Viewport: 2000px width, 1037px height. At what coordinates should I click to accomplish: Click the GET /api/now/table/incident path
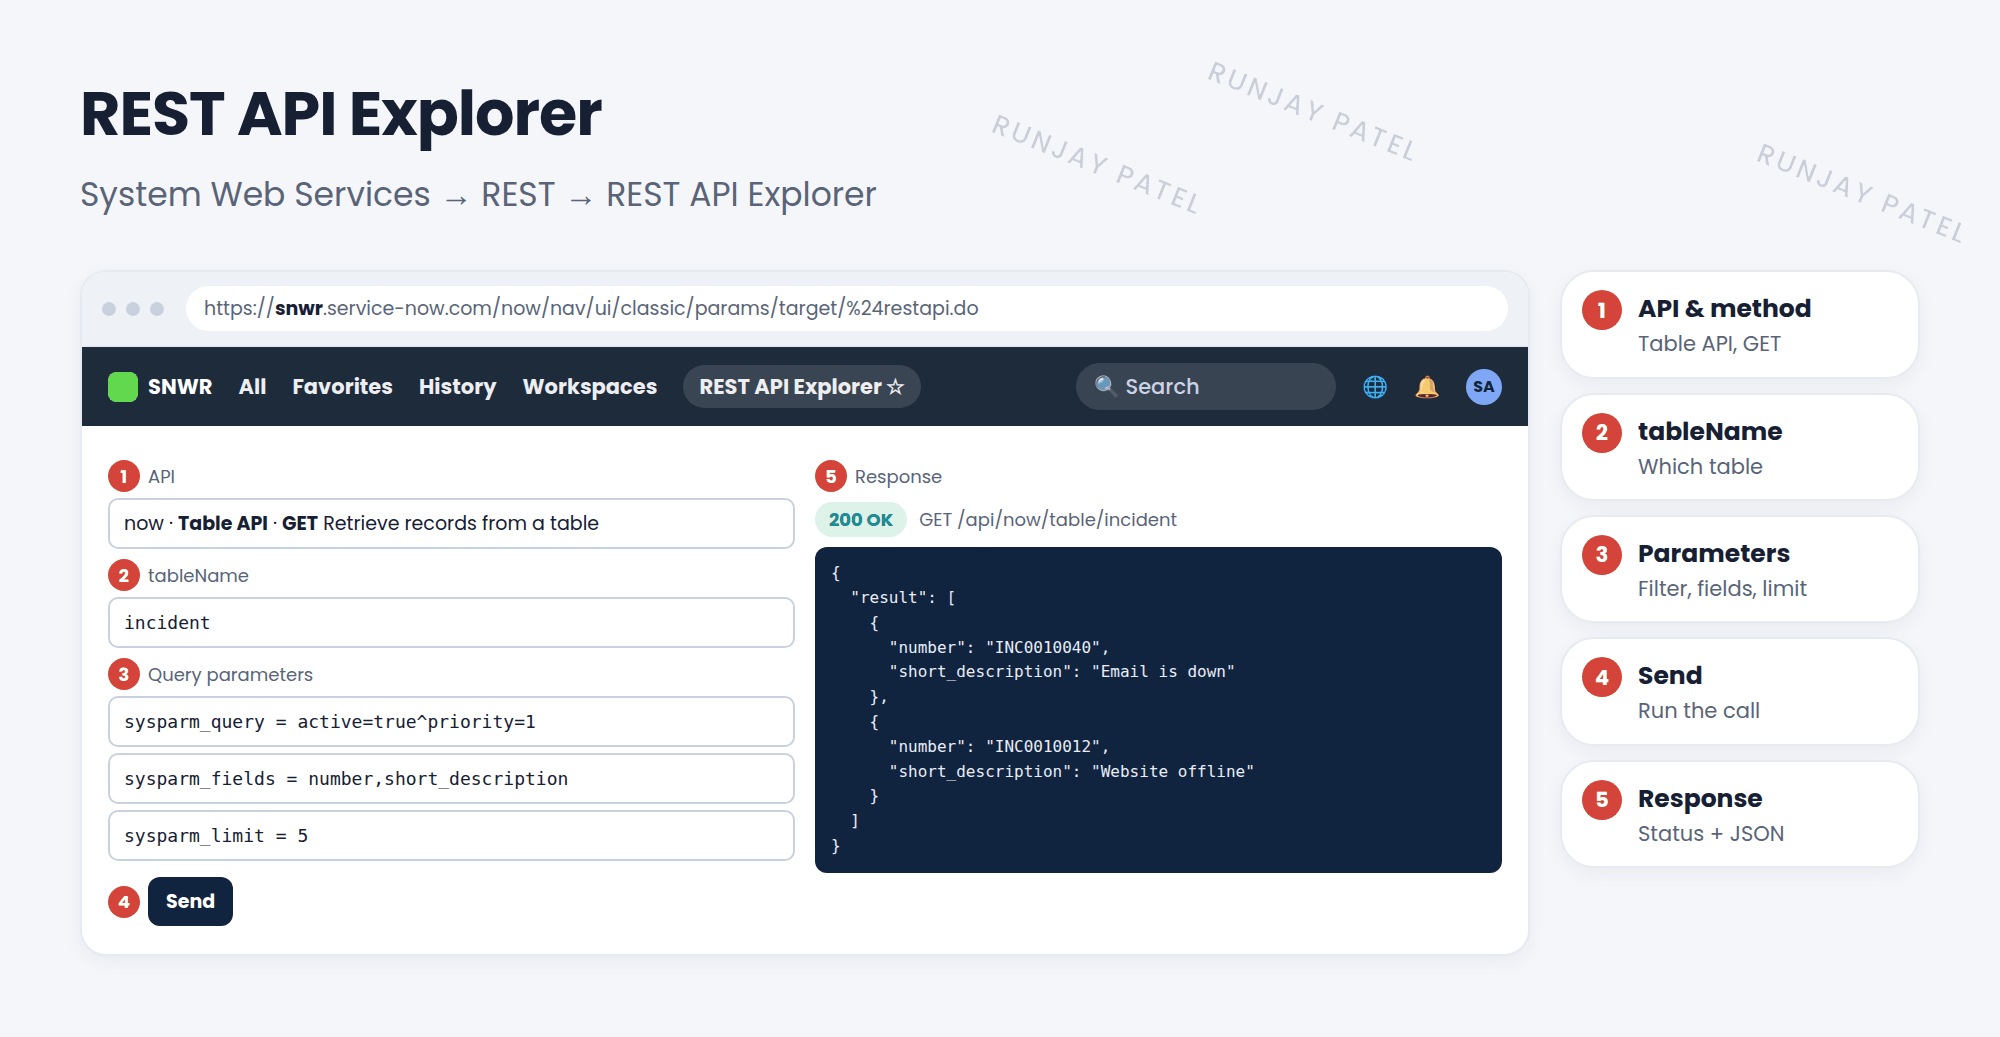(1047, 519)
